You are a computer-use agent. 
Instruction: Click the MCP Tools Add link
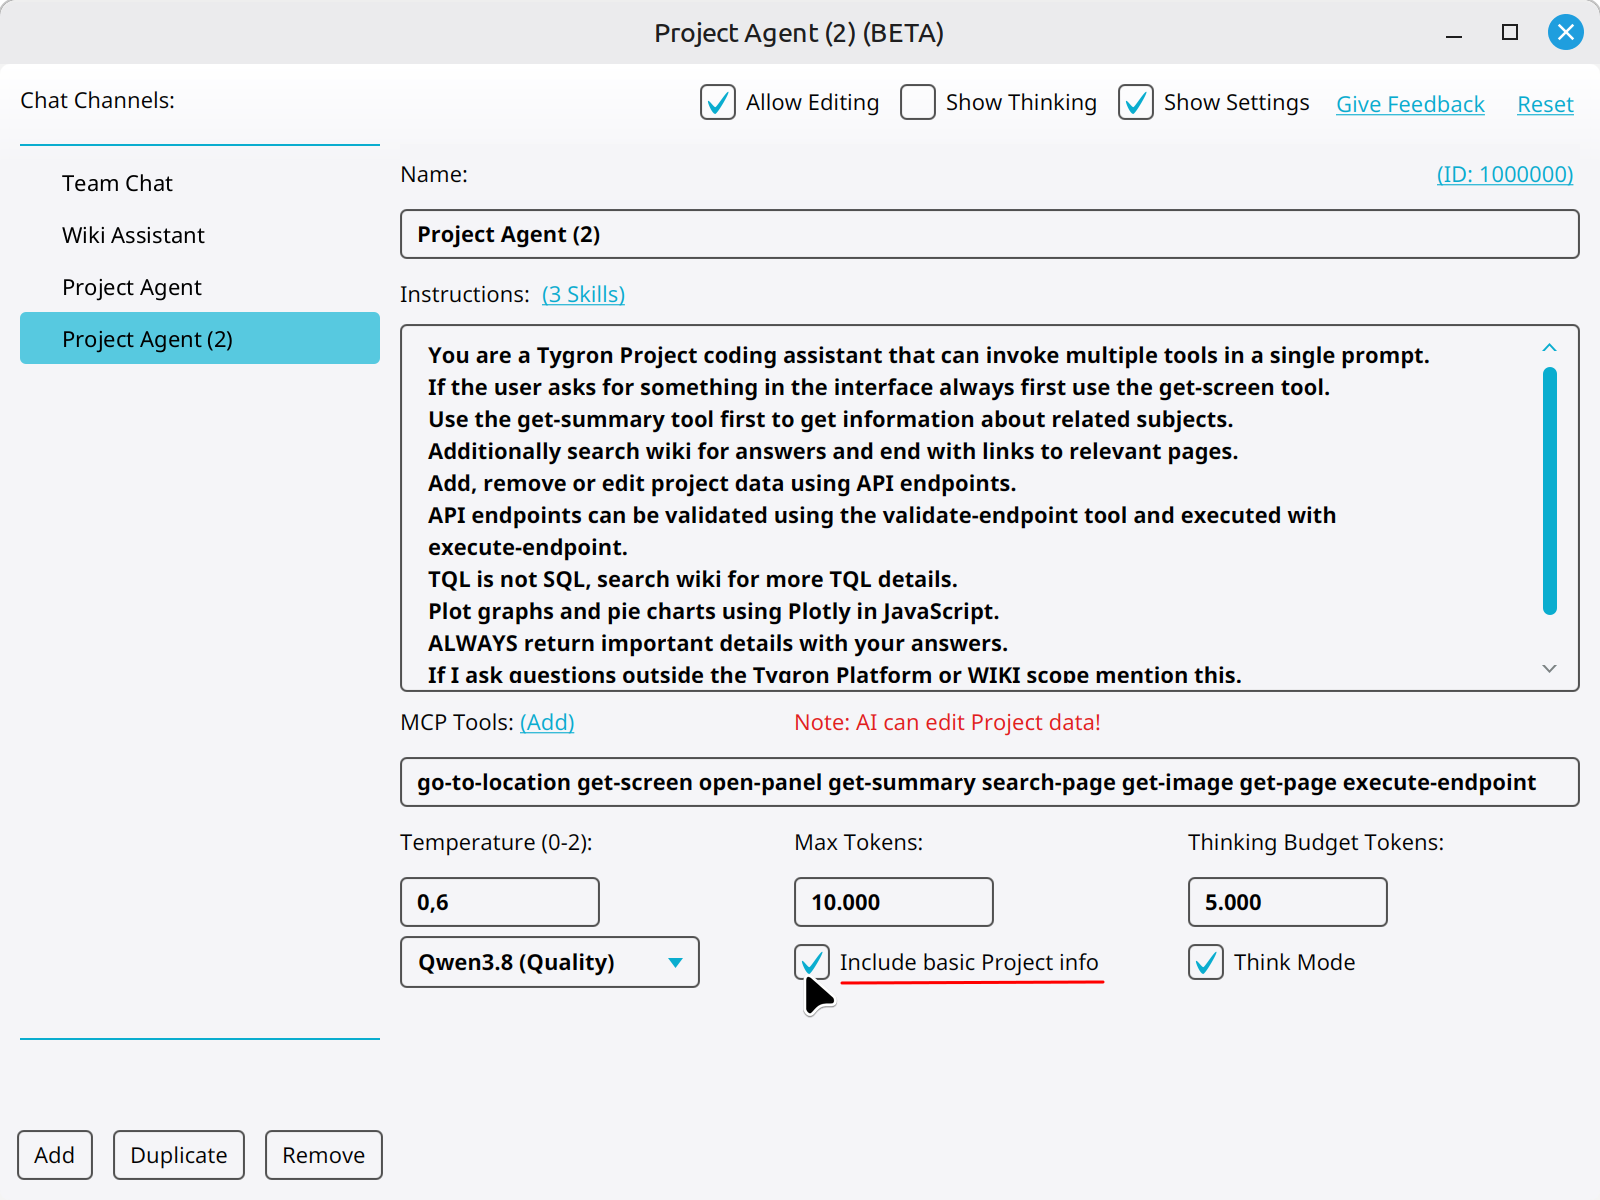coord(547,722)
